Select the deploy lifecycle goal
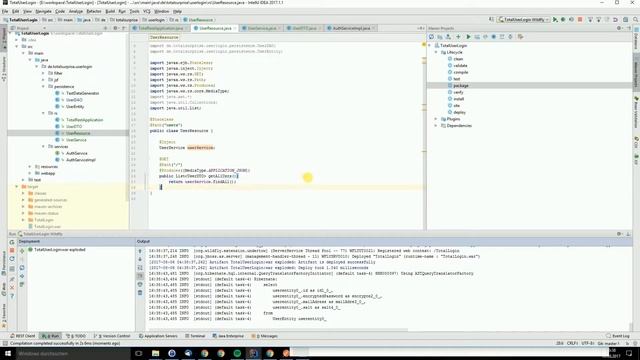Image resolution: width=640 pixels, height=360 pixels. pos(459,112)
